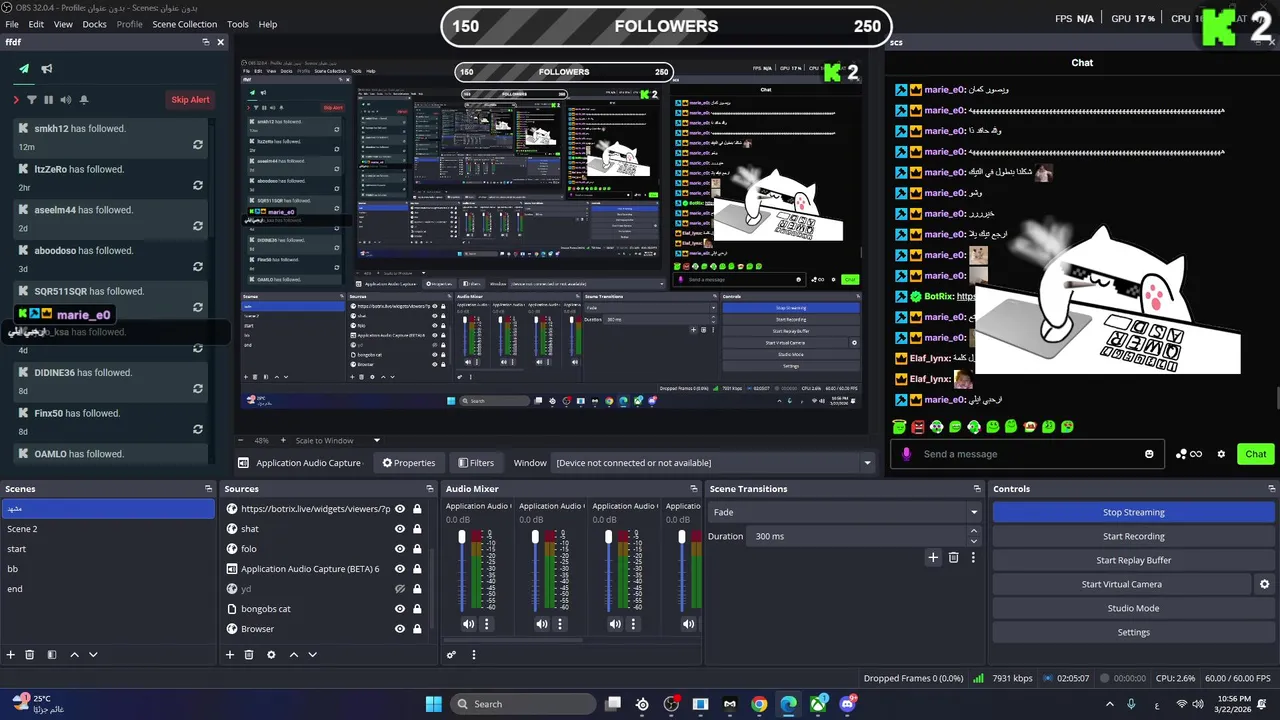Unlock the Application Audio Capture (BETA) 6 source
Screen dimensions: 1280x720
[417, 569]
